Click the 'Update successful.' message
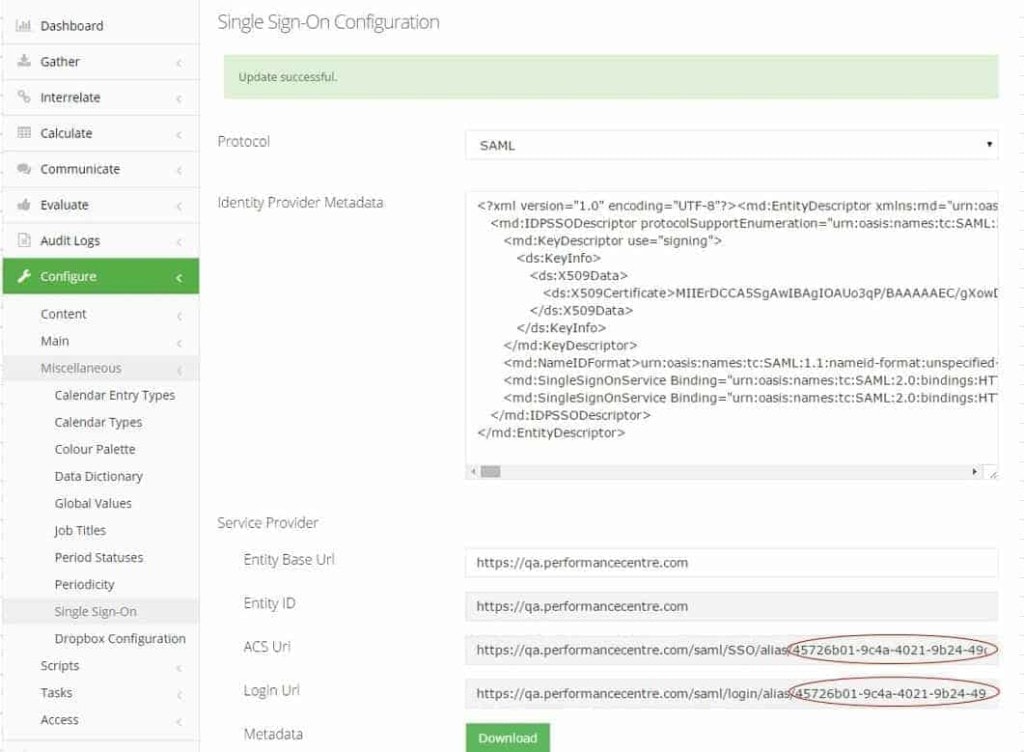Screen dimensions: 1024x752 pyautogui.click(x=288, y=77)
